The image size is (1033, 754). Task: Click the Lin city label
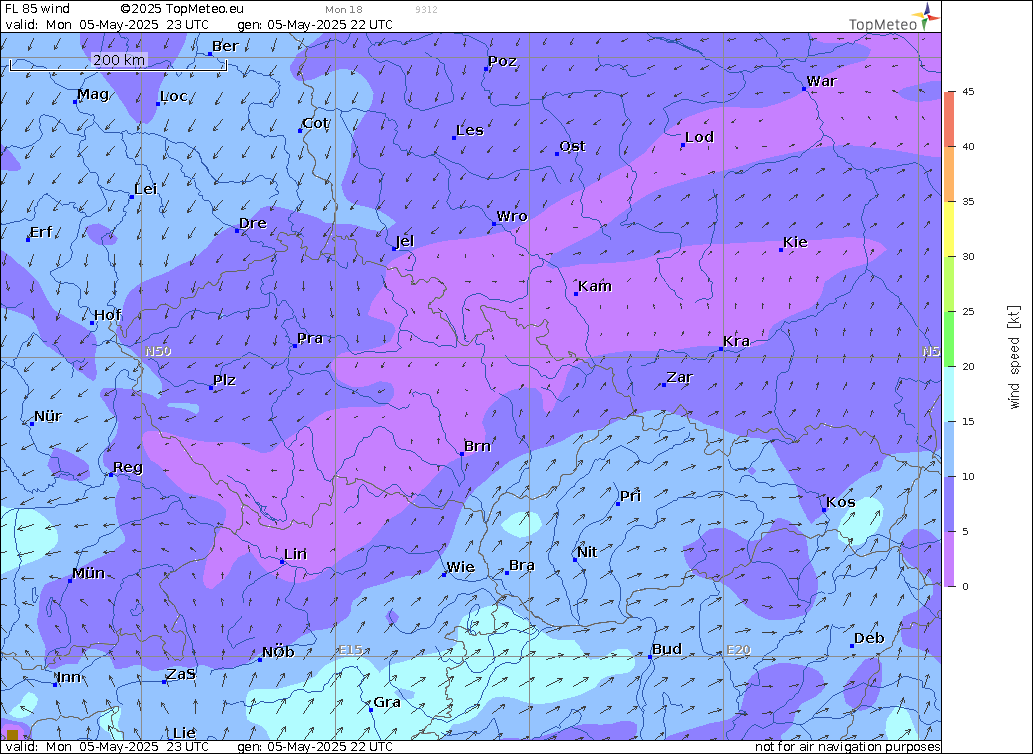[x=296, y=554]
